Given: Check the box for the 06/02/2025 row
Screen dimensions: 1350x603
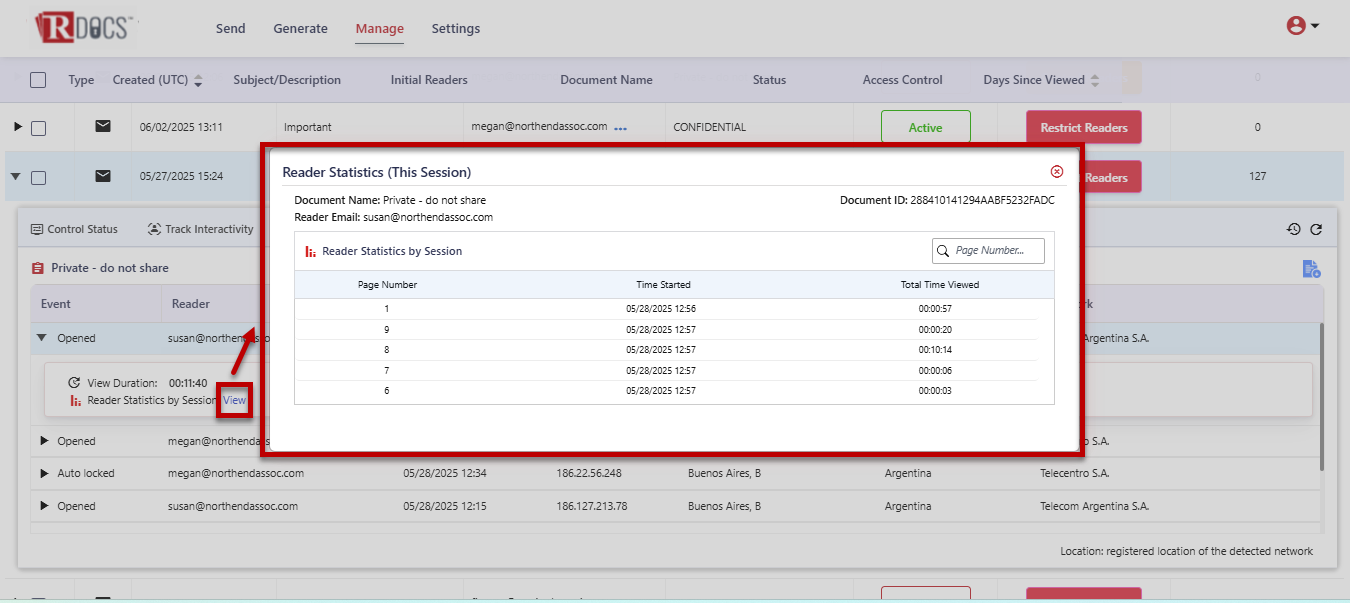Looking at the screenshot, I should [38, 128].
